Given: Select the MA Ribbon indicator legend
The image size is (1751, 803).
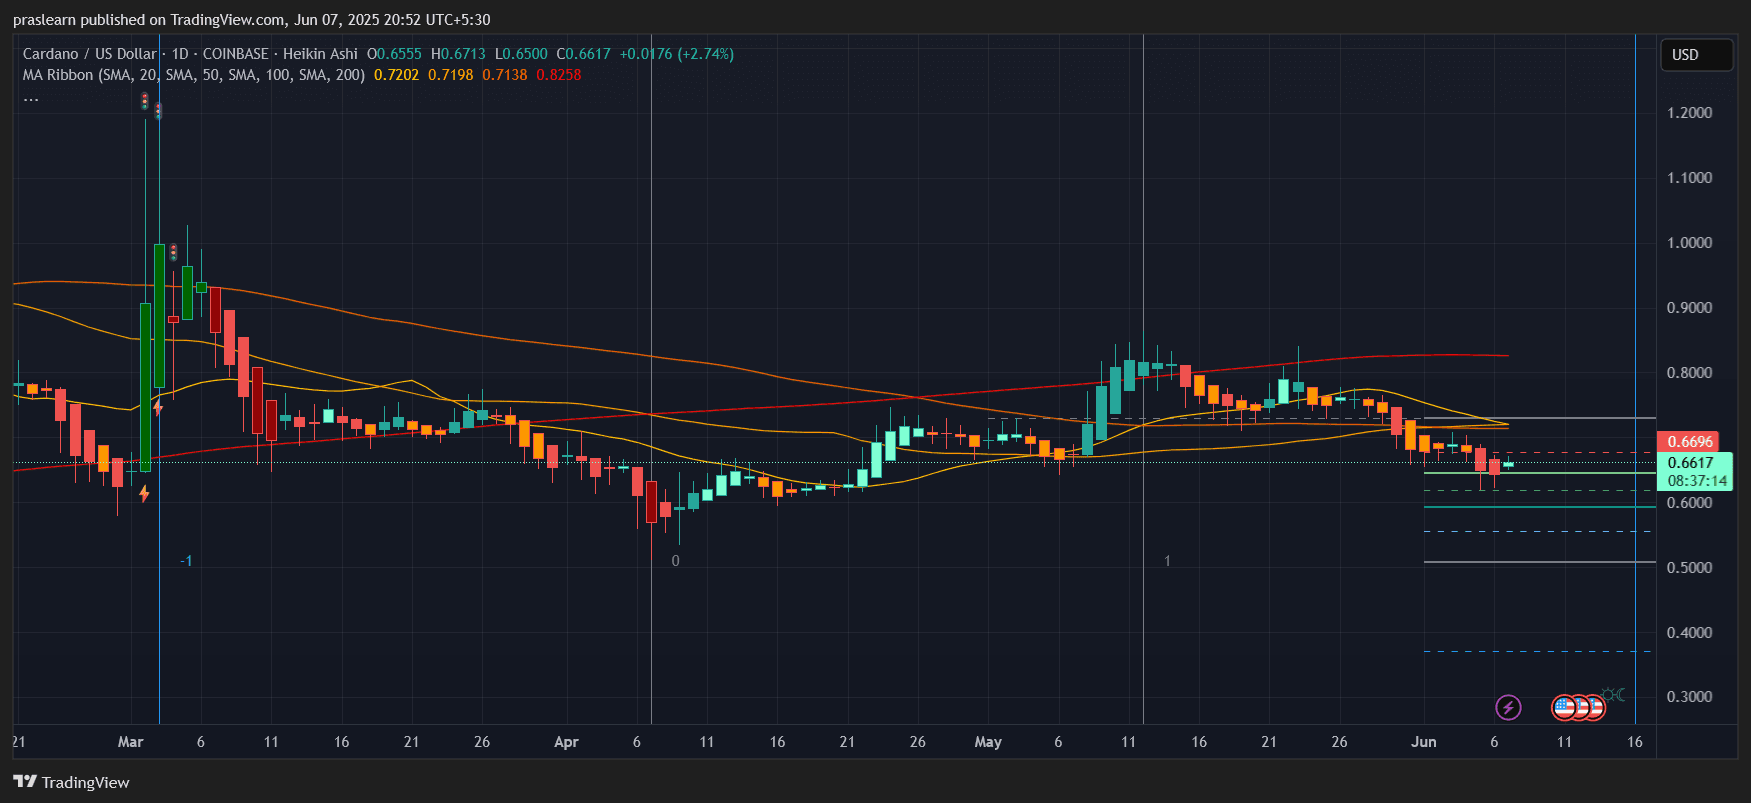Looking at the screenshot, I should (193, 75).
